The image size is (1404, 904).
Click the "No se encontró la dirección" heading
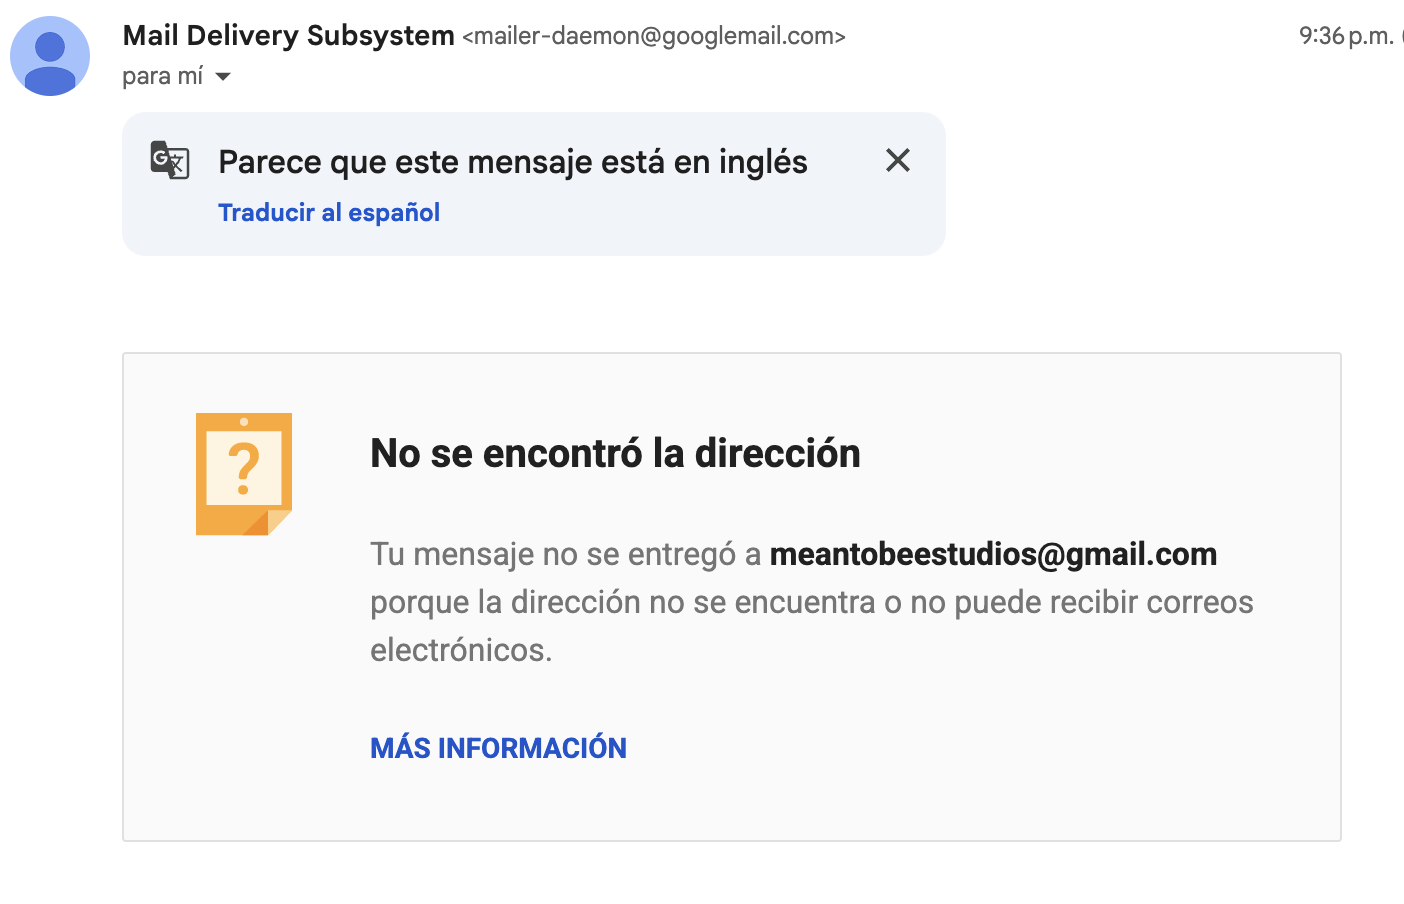coord(615,453)
